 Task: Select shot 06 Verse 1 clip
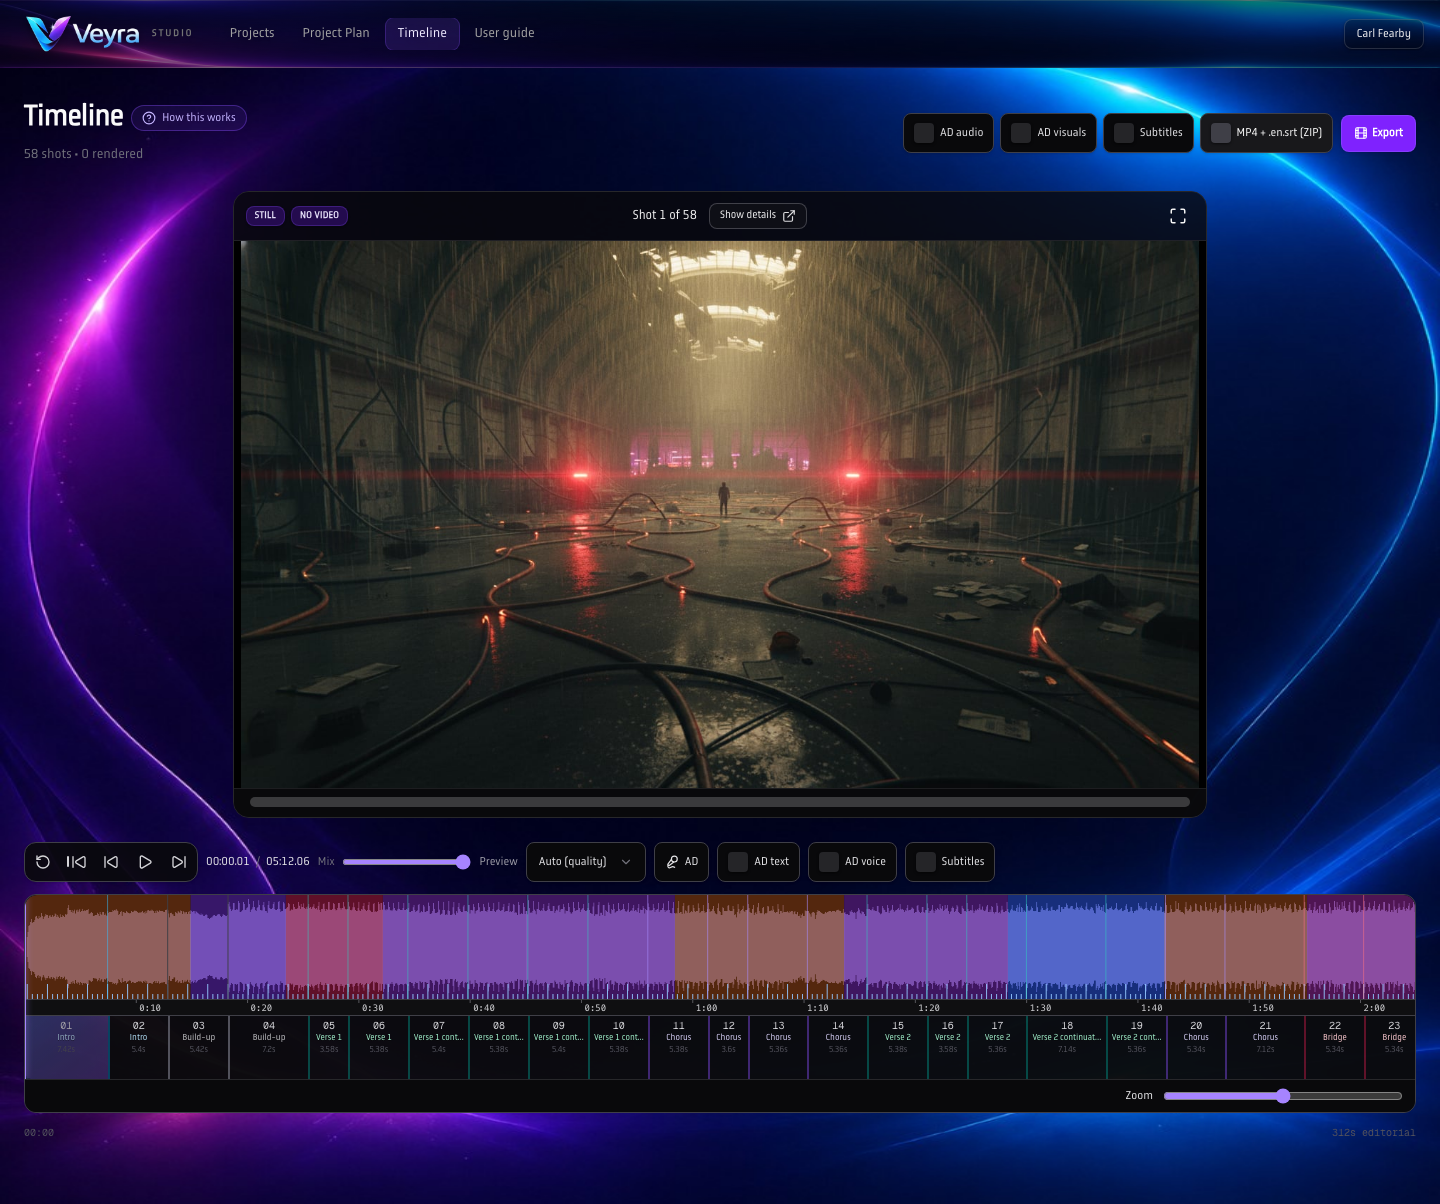[x=379, y=1047]
